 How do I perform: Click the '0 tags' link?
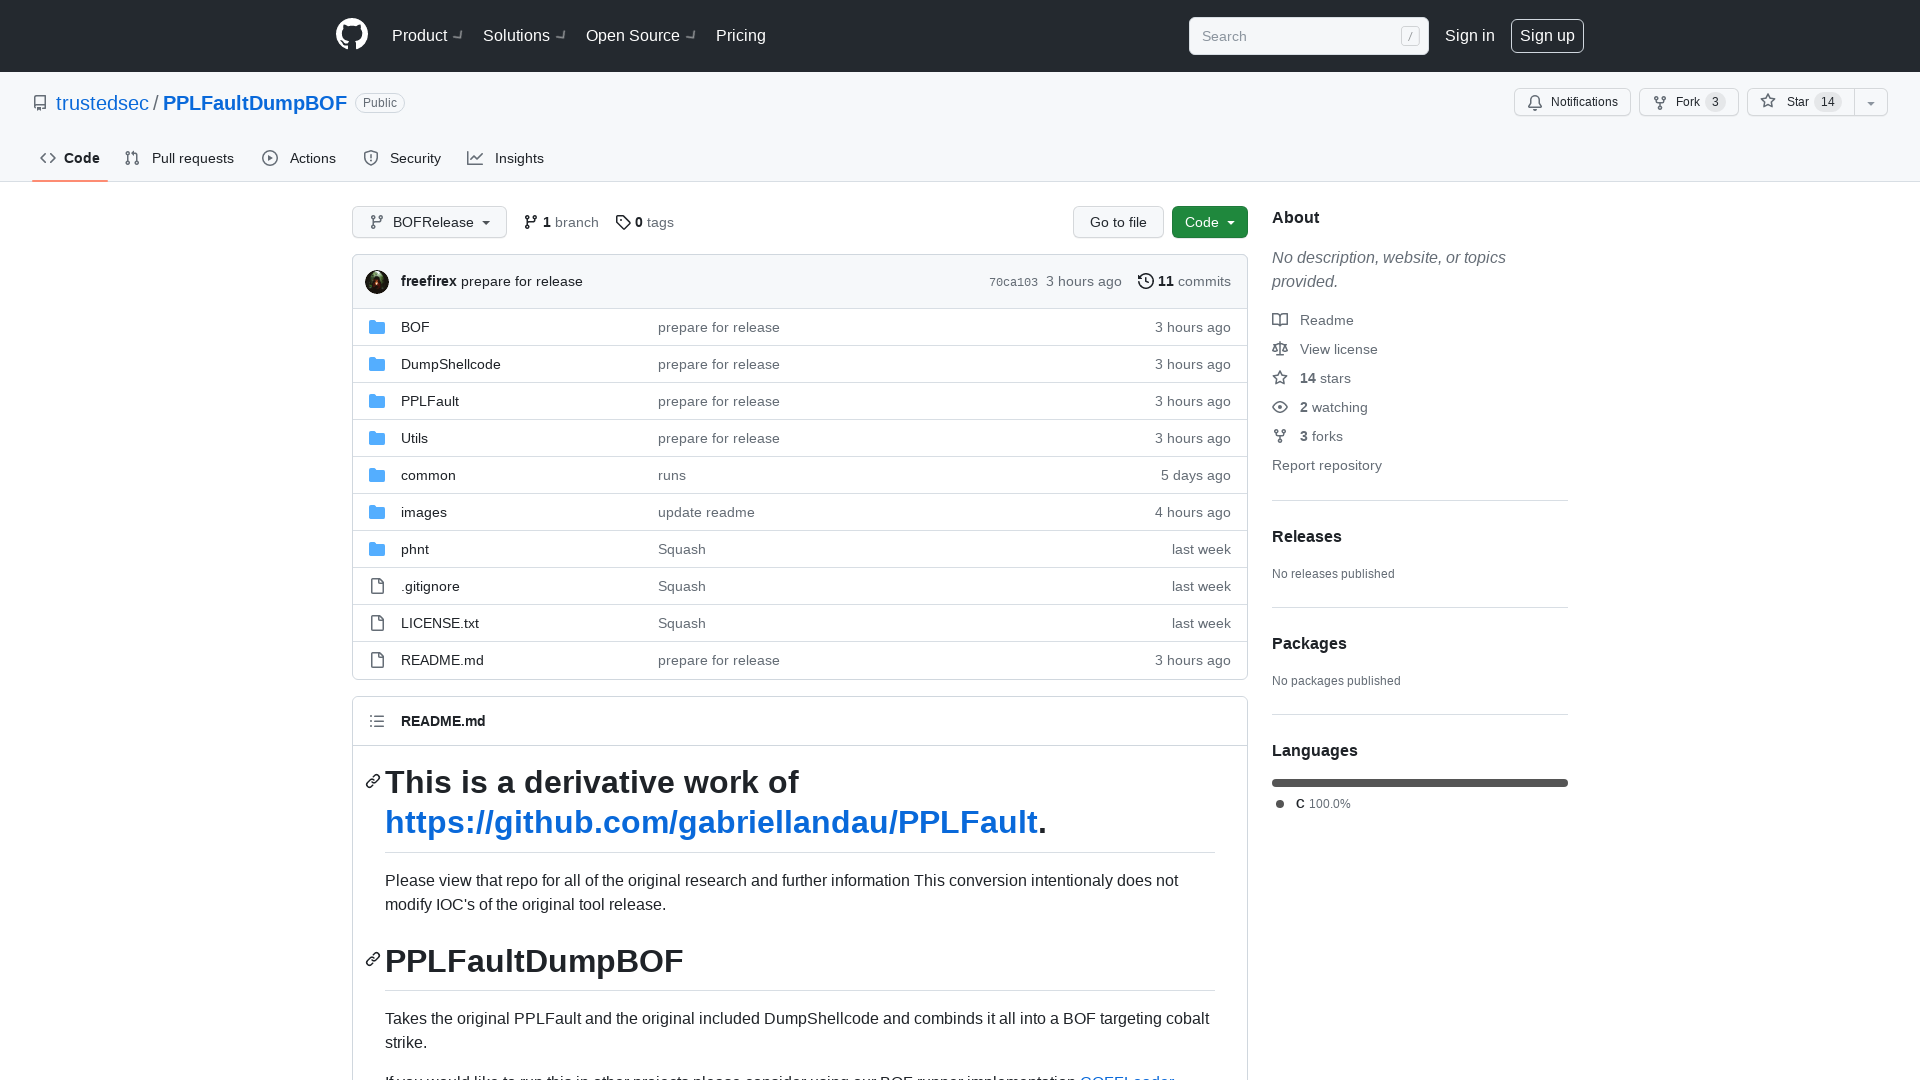(x=645, y=222)
